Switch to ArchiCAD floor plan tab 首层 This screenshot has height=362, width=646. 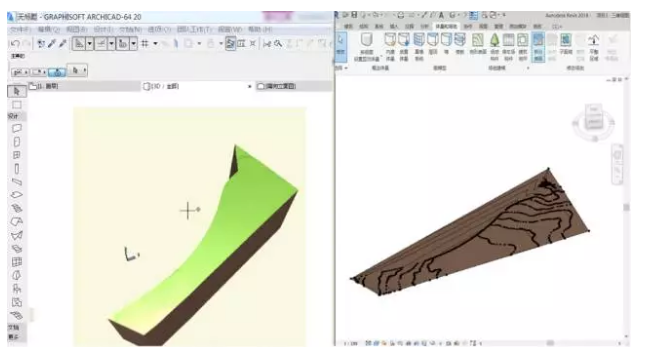point(84,86)
